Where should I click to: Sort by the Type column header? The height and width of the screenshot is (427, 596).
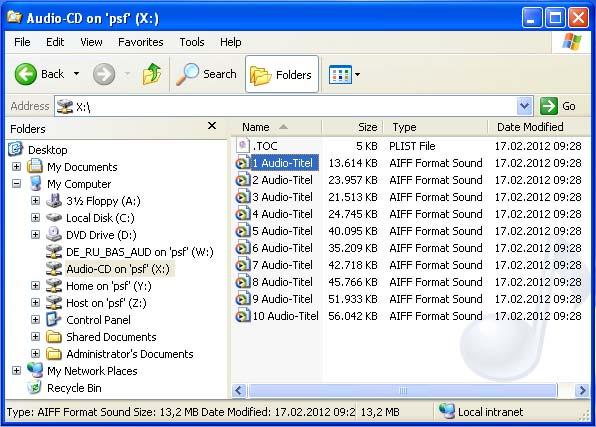point(436,127)
